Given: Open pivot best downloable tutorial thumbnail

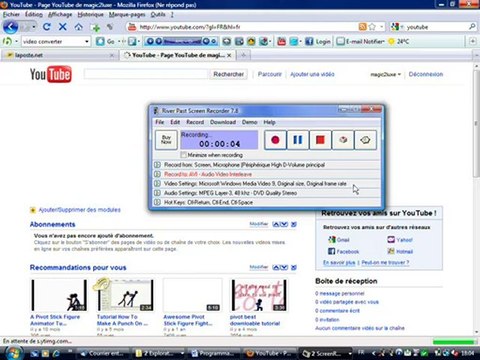Looking at the screenshot, I should click(259, 295).
